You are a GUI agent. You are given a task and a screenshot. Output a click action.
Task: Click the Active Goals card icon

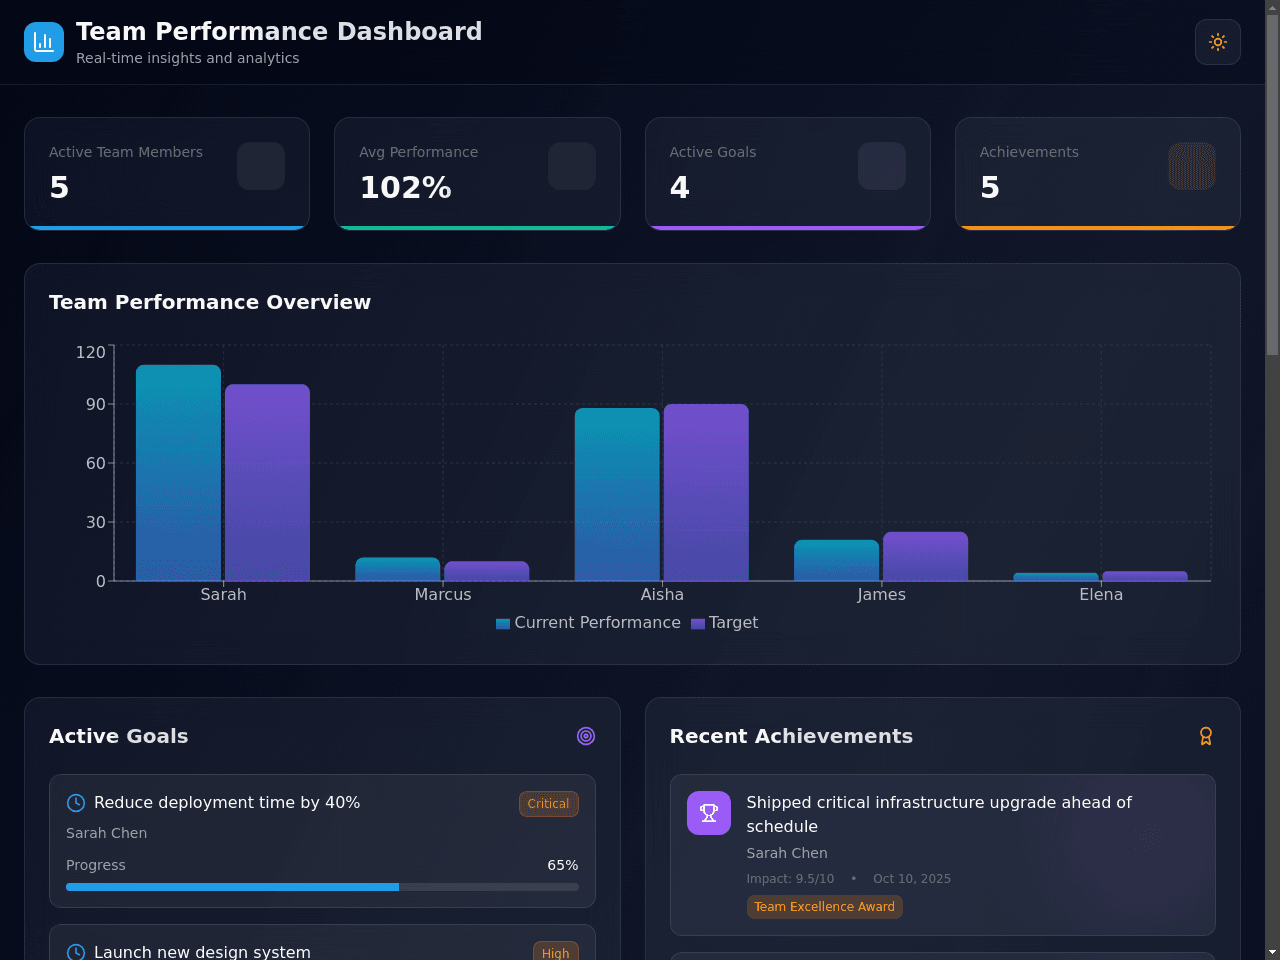tap(882, 166)
